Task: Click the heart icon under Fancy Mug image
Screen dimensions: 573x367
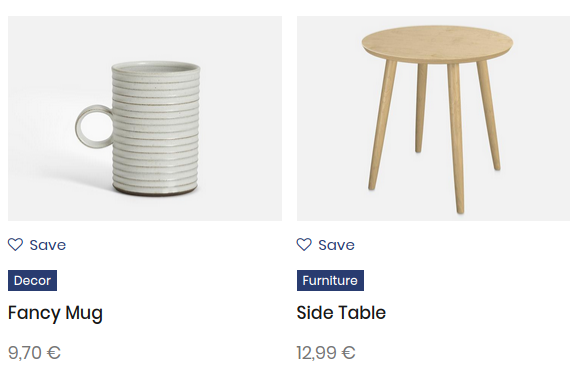Action: pyautogui.click(x=15, y=245)
